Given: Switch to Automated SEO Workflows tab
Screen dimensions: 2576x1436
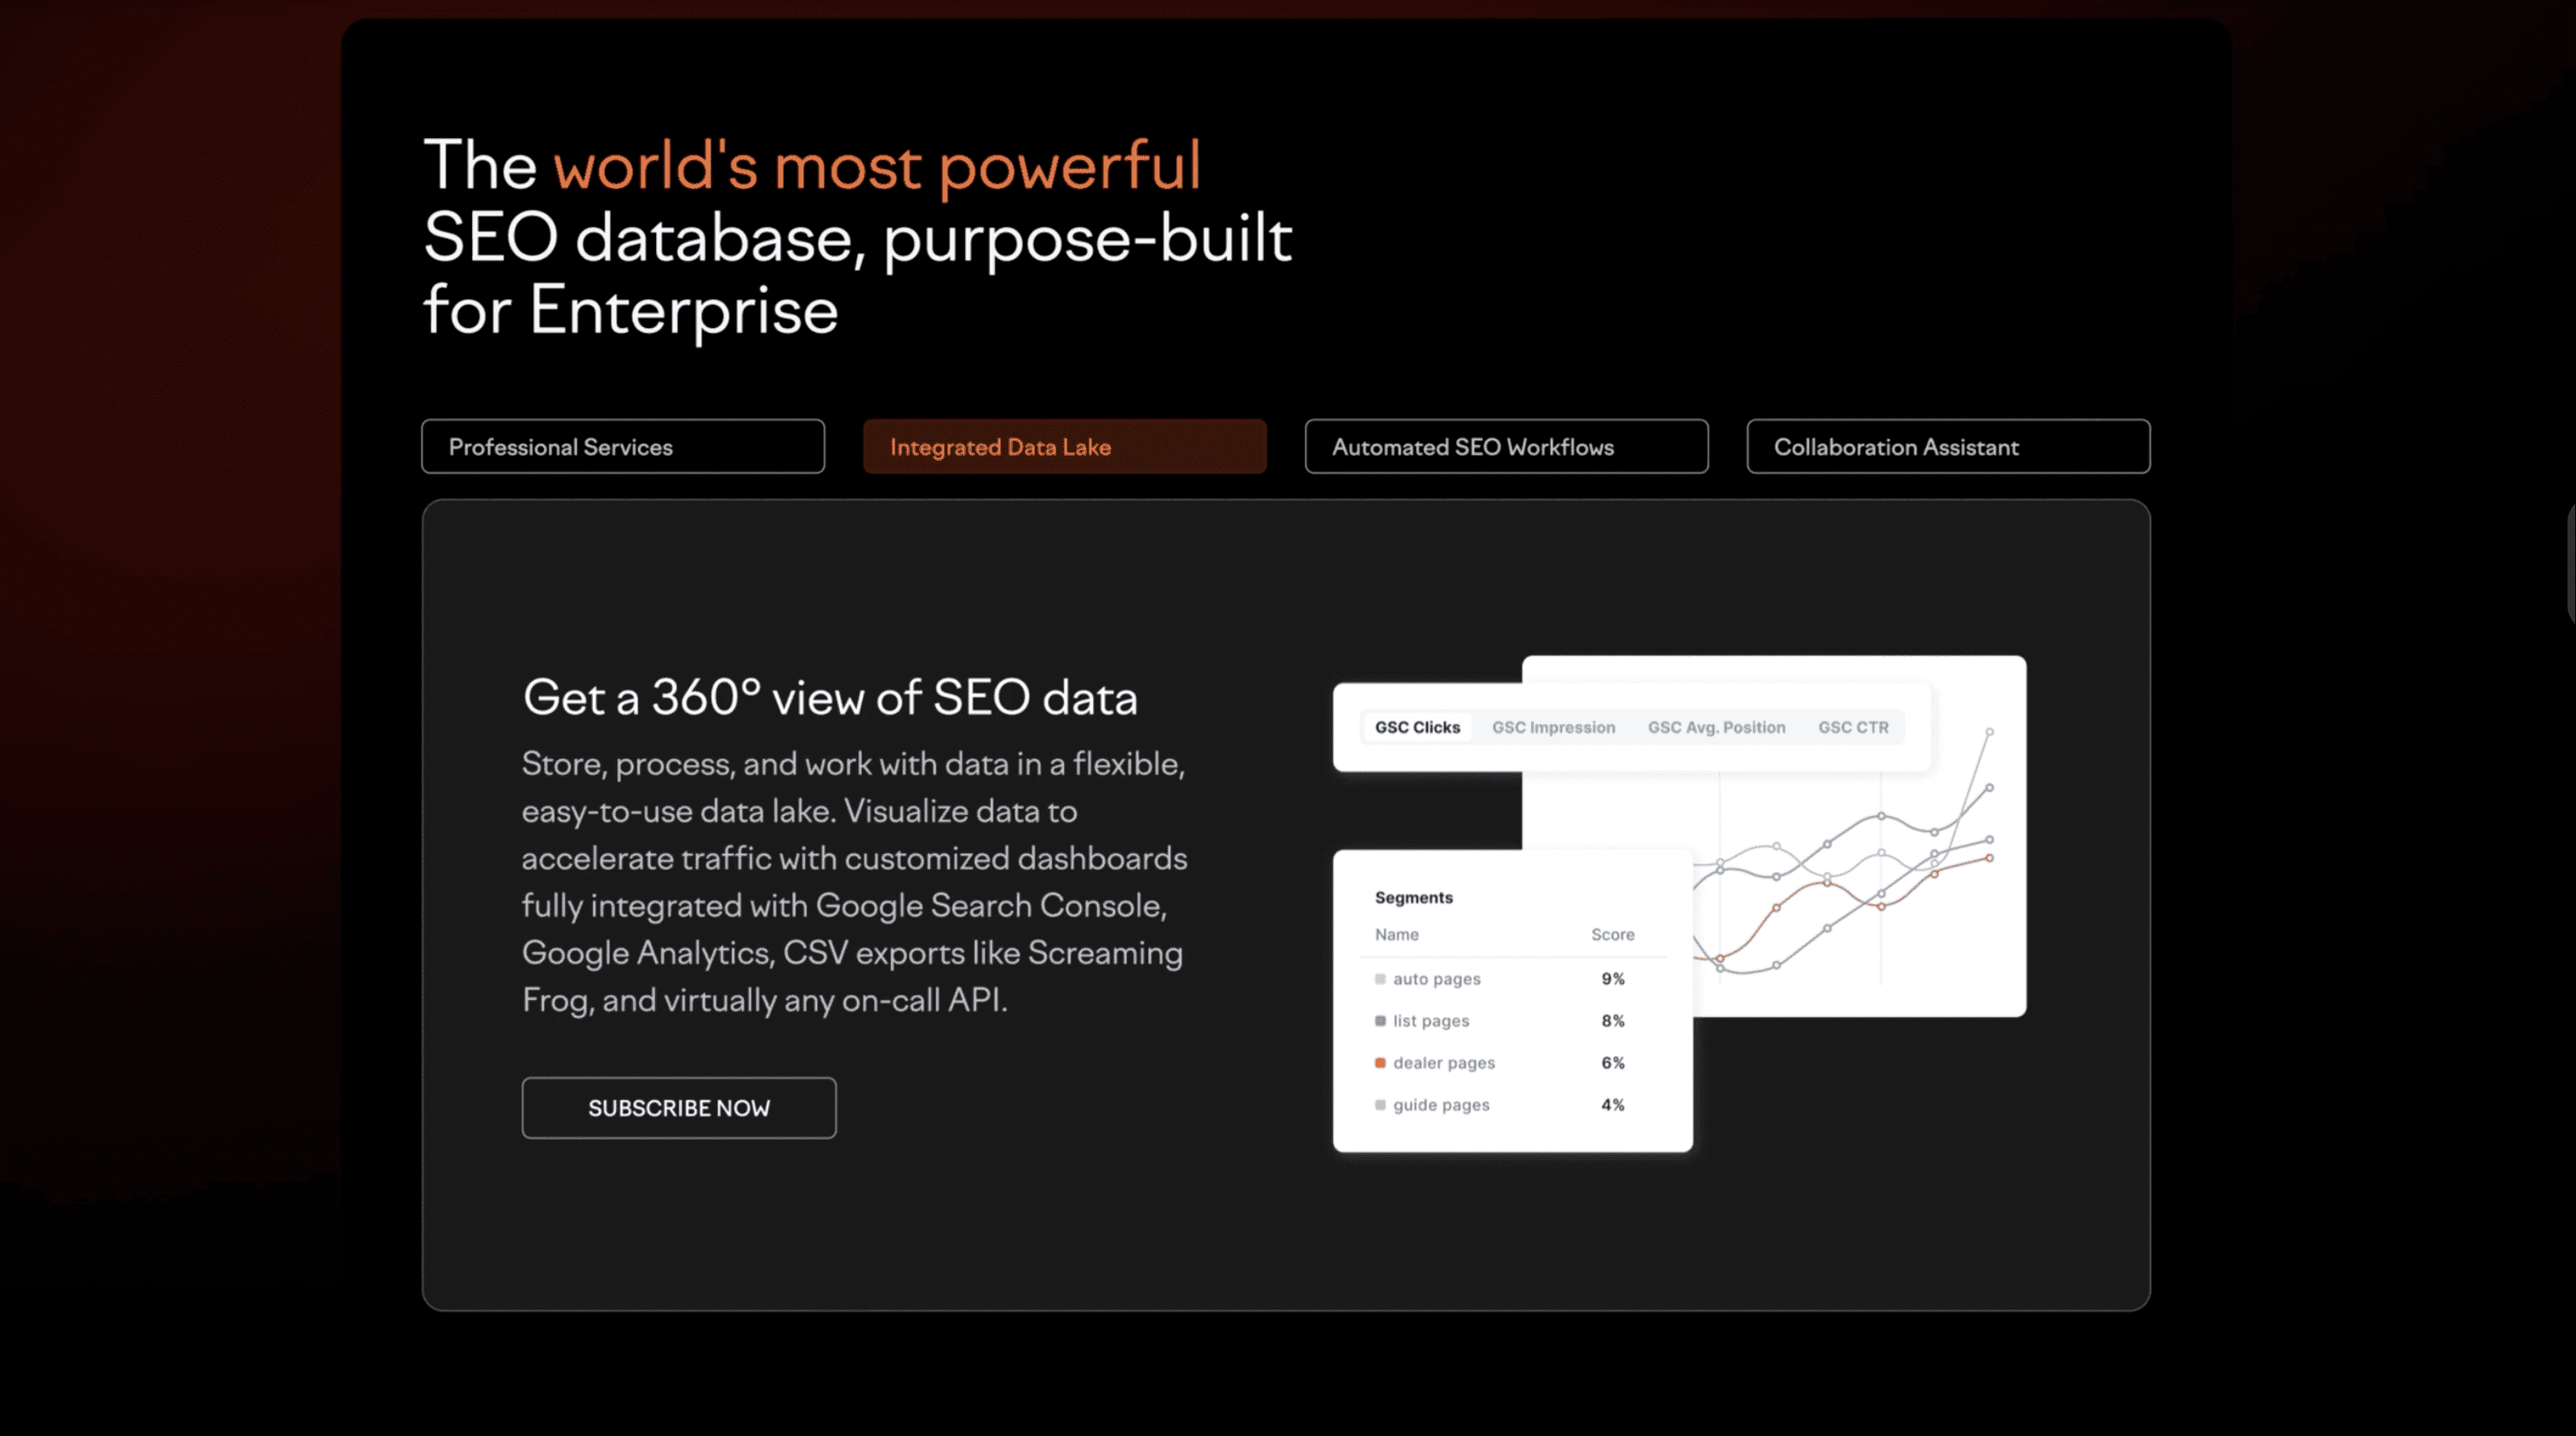Looking at the screenshot, I should coord(1506,447).
